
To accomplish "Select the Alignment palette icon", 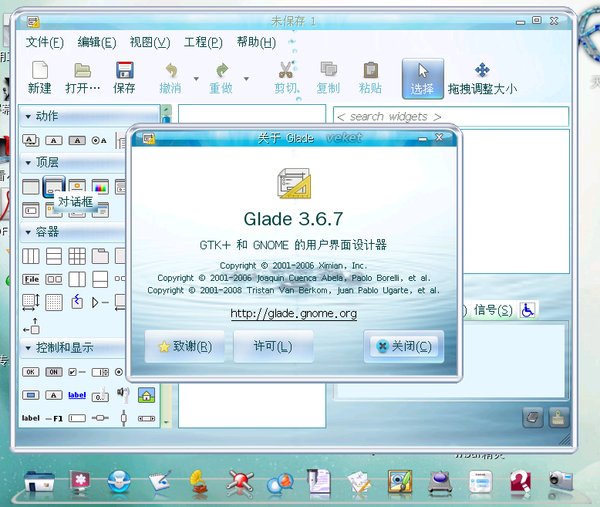I will coord(31,326).
